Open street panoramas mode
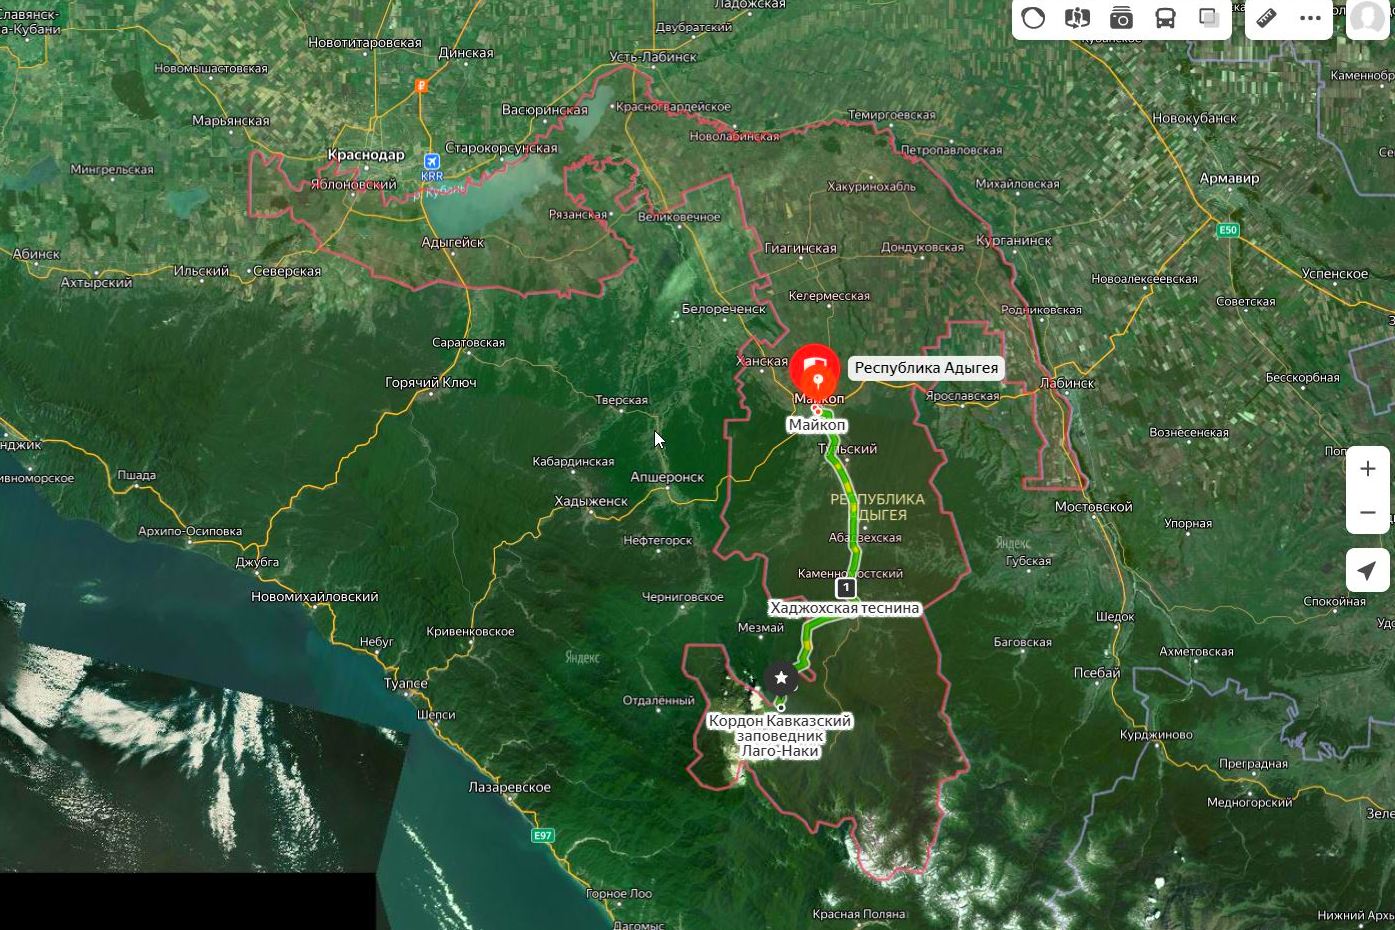This screenshot has width=1395, height=930. pos(1077,18)
